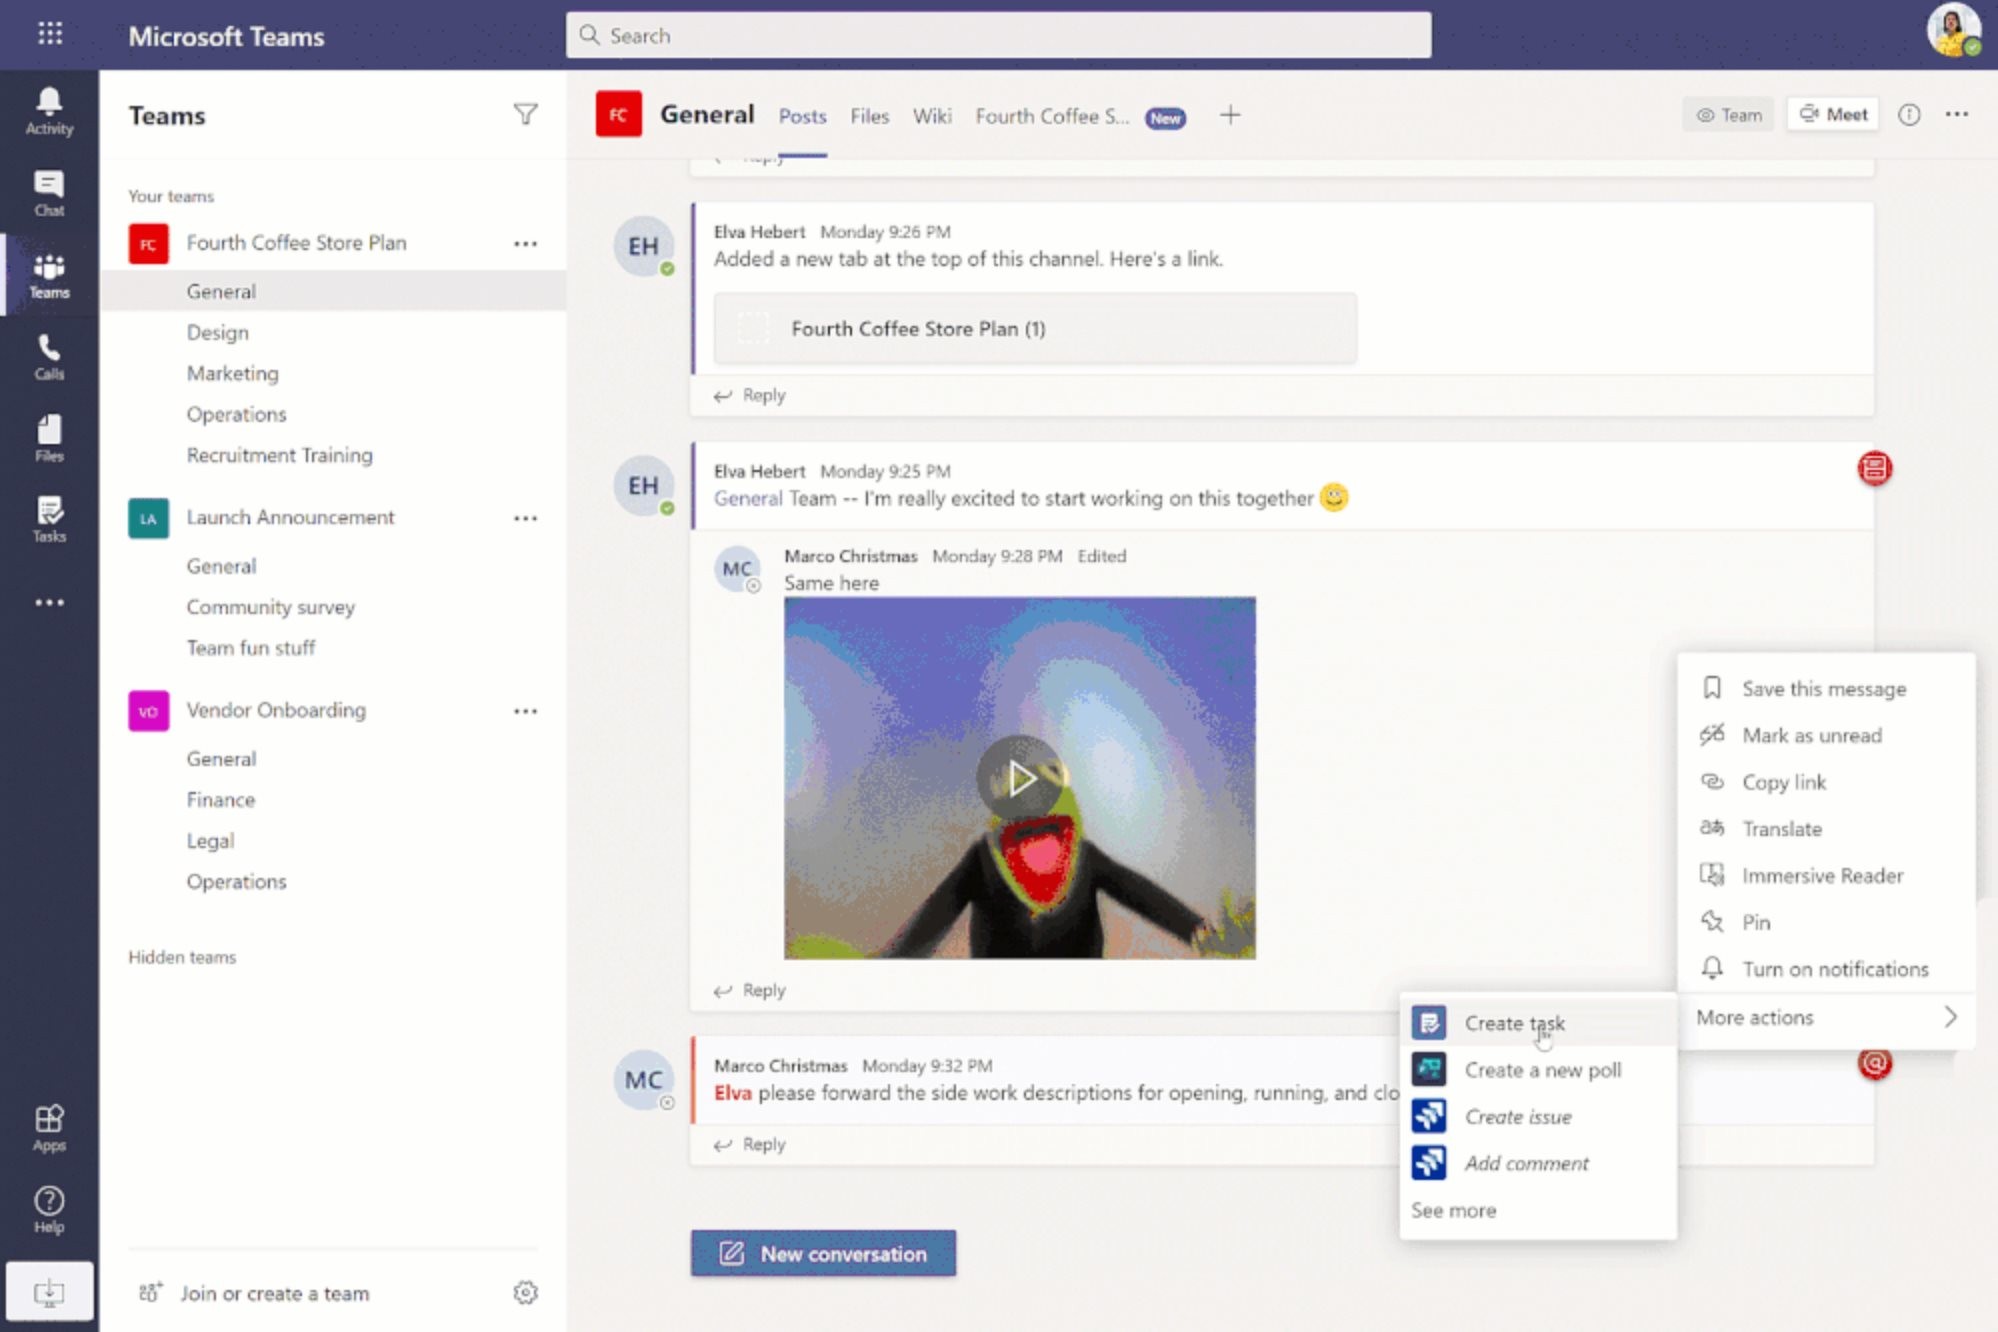Screen dimensions: 1998x1332
Task: Reply to Marco's side work message
Action: tap(750, 1144)
